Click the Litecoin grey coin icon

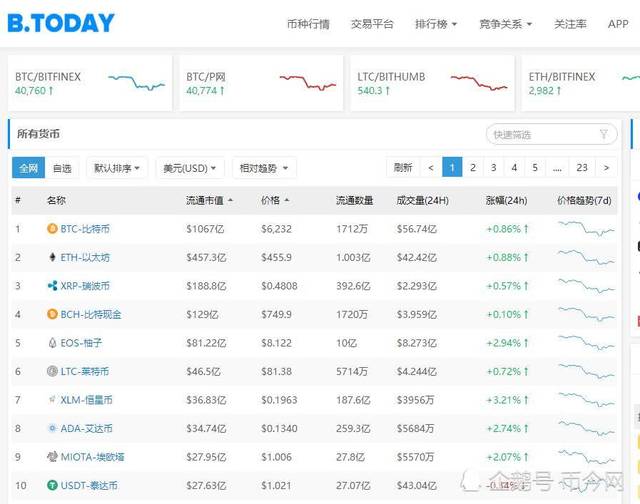click(52, 371)
